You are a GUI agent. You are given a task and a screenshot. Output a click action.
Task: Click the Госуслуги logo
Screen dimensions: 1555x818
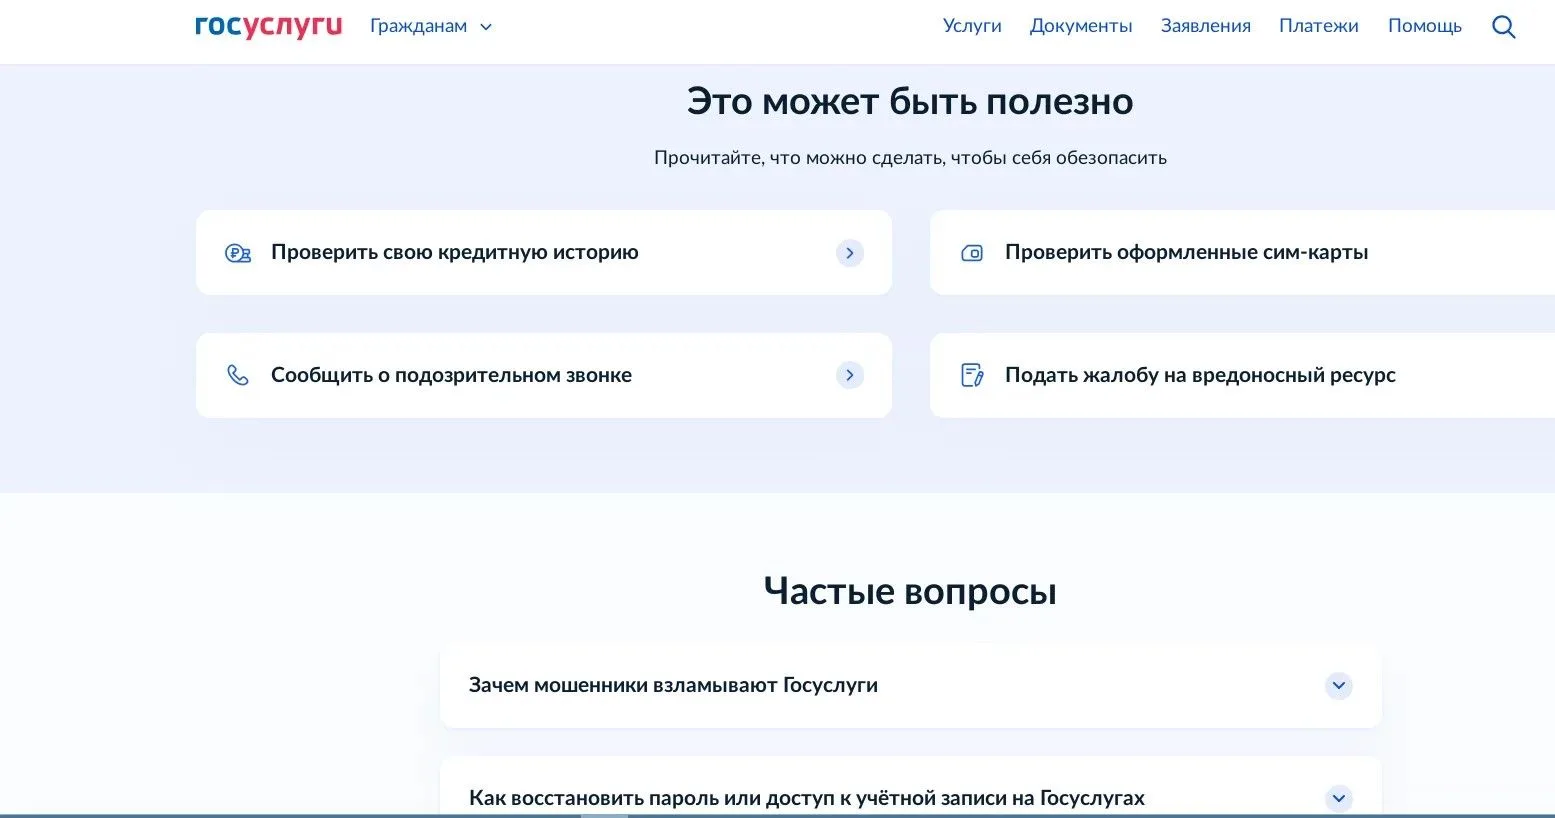coord(268,26)
